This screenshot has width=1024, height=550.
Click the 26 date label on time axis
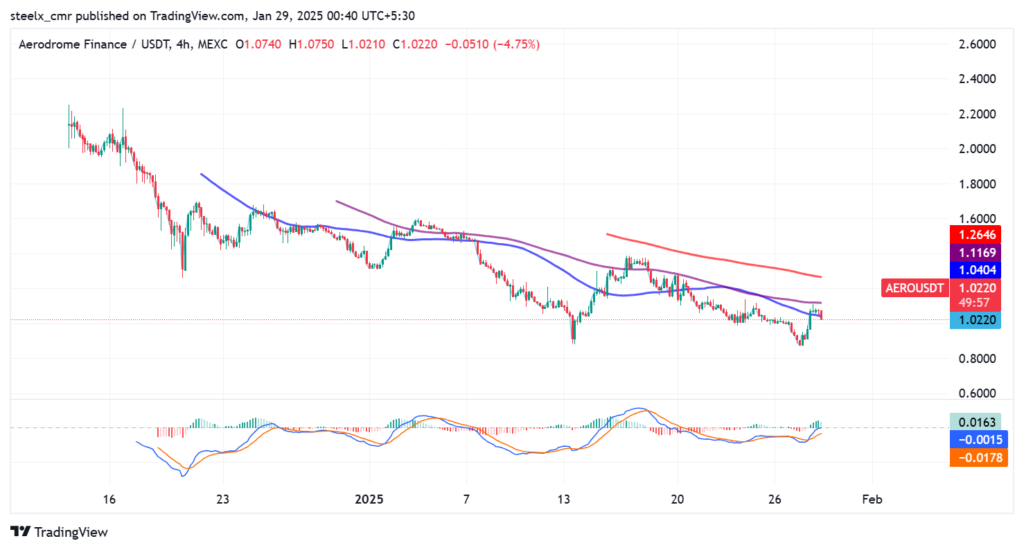tap(775, 499)
